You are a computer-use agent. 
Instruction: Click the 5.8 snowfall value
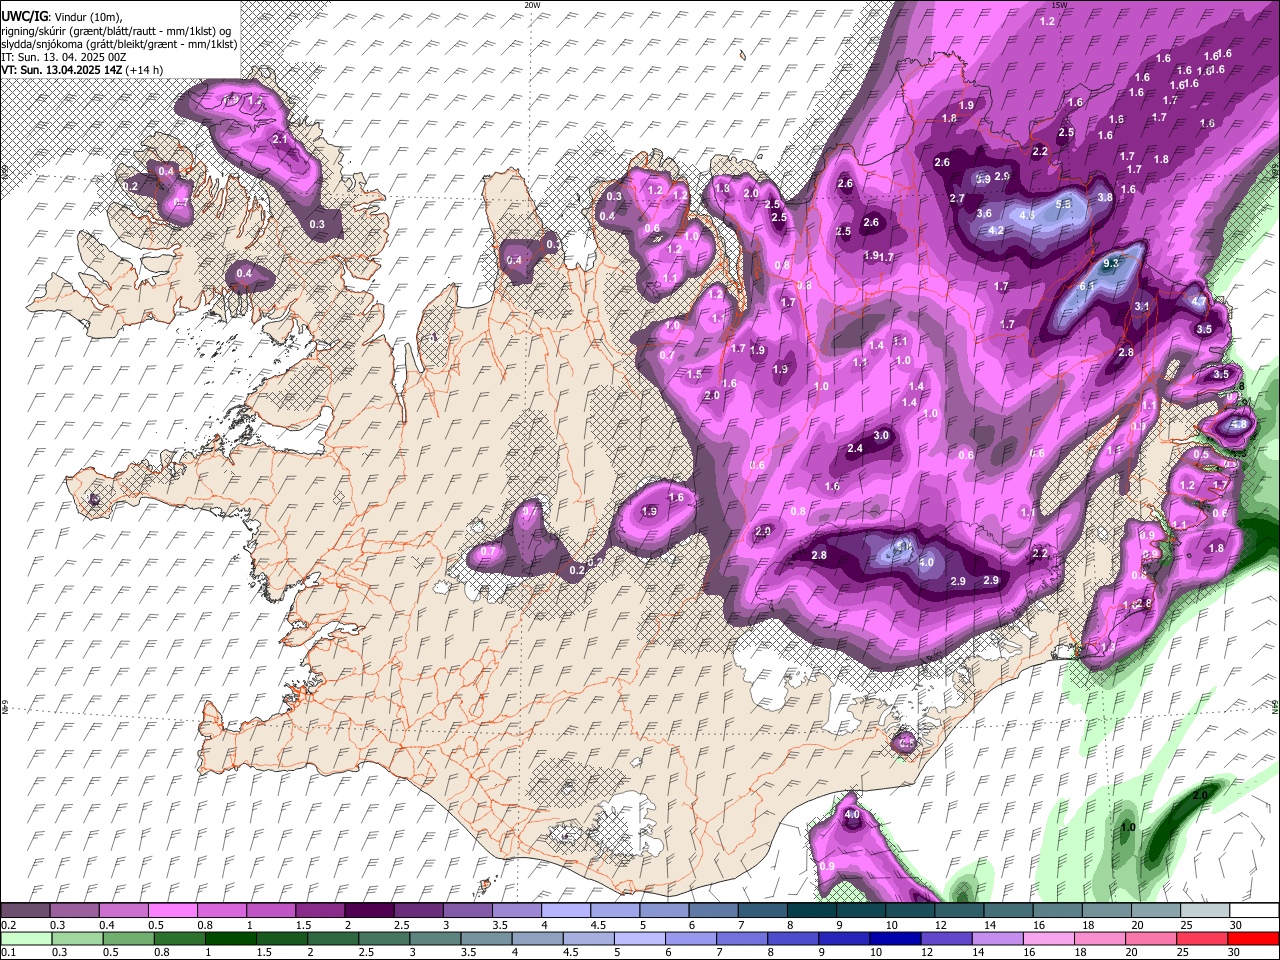click(x=1063, y=204)
